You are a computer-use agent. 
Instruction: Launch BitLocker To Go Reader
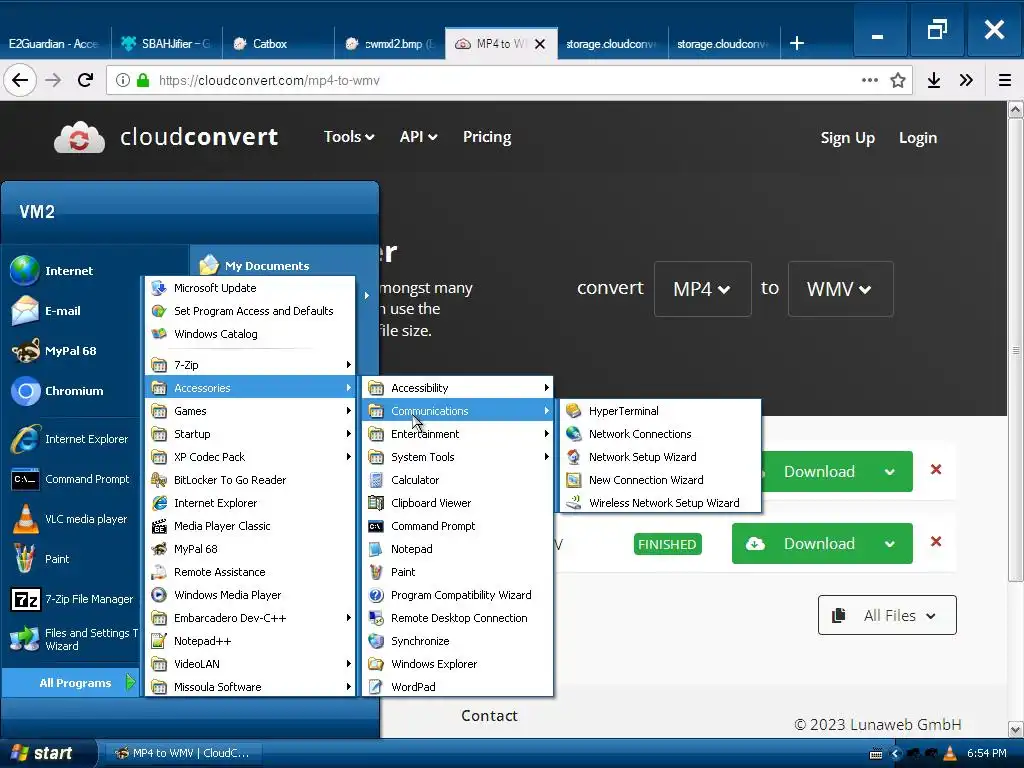tap(250, 479)
